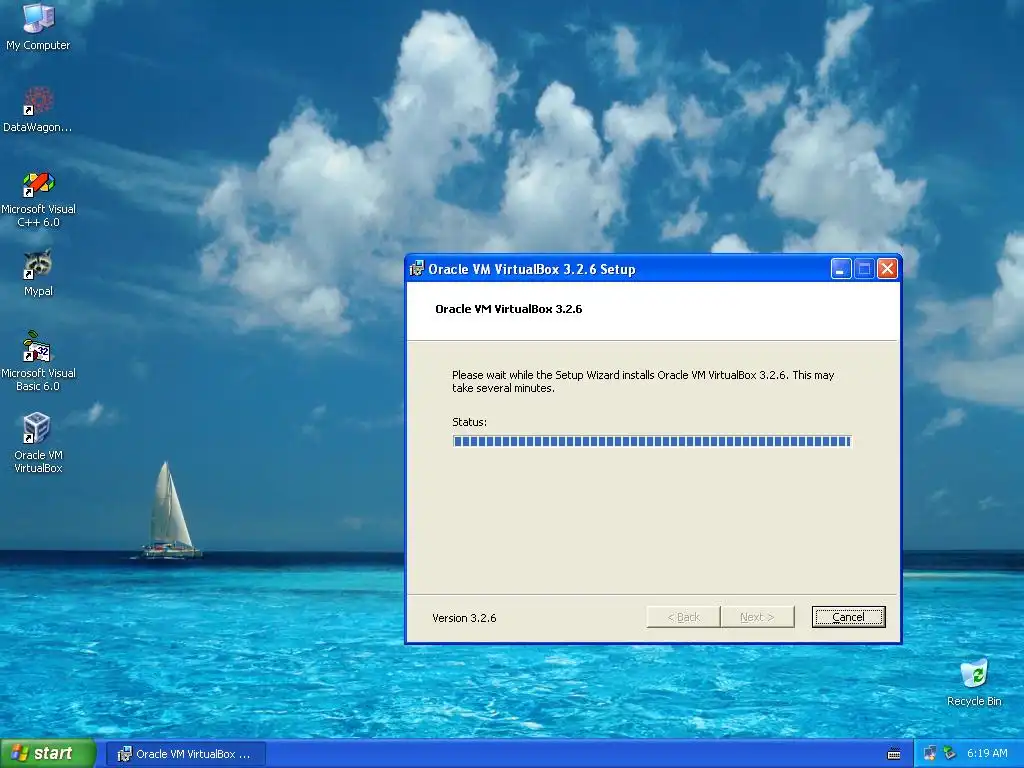
Task: Click the Oracle VM VirtualBox 3.2.6 heading
Action: (x=509, y=309)
